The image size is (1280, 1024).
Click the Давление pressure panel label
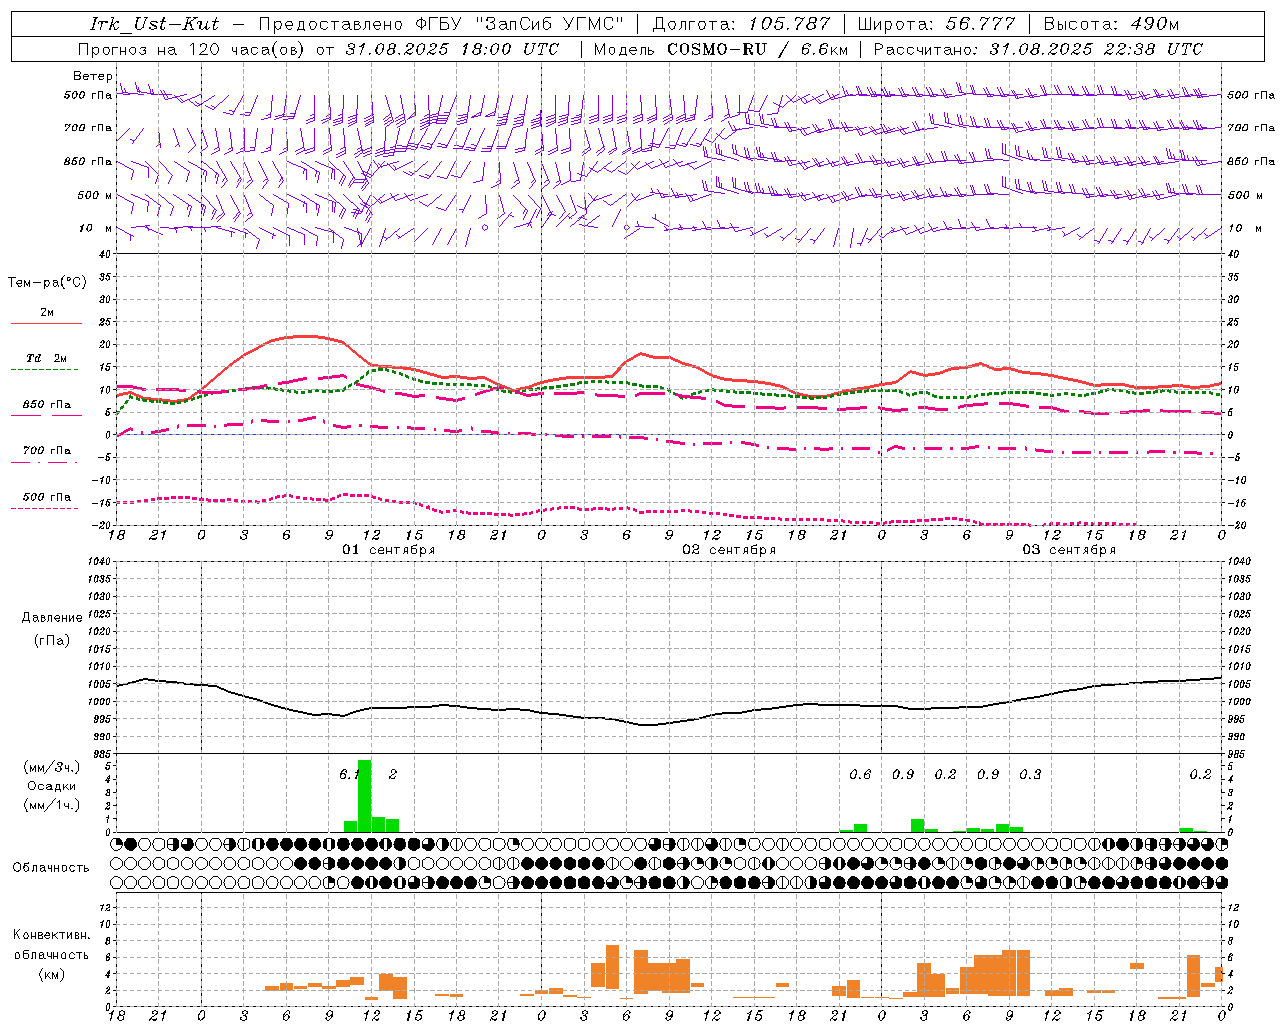(x=52, y=618)
